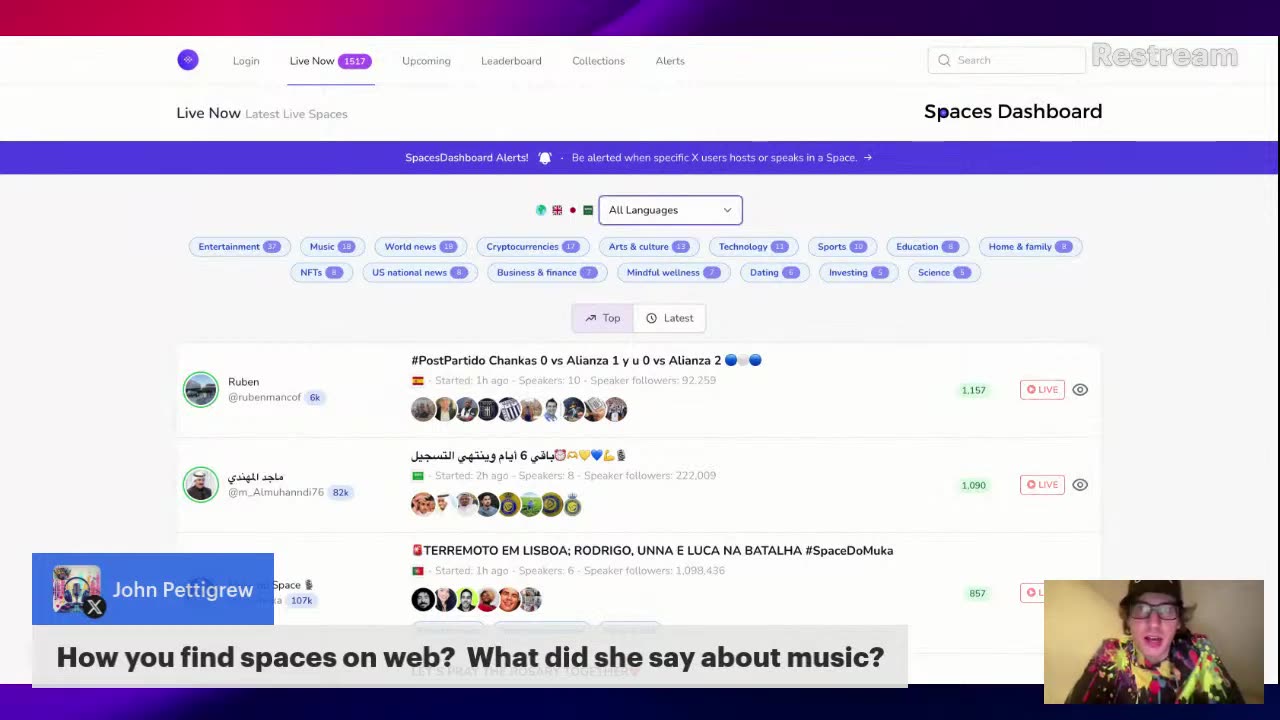Image resolution: width=1280 pixels, height=720 pixels.
Task: Click the 1,157 listener count
Action: click(x=973, y=390)
